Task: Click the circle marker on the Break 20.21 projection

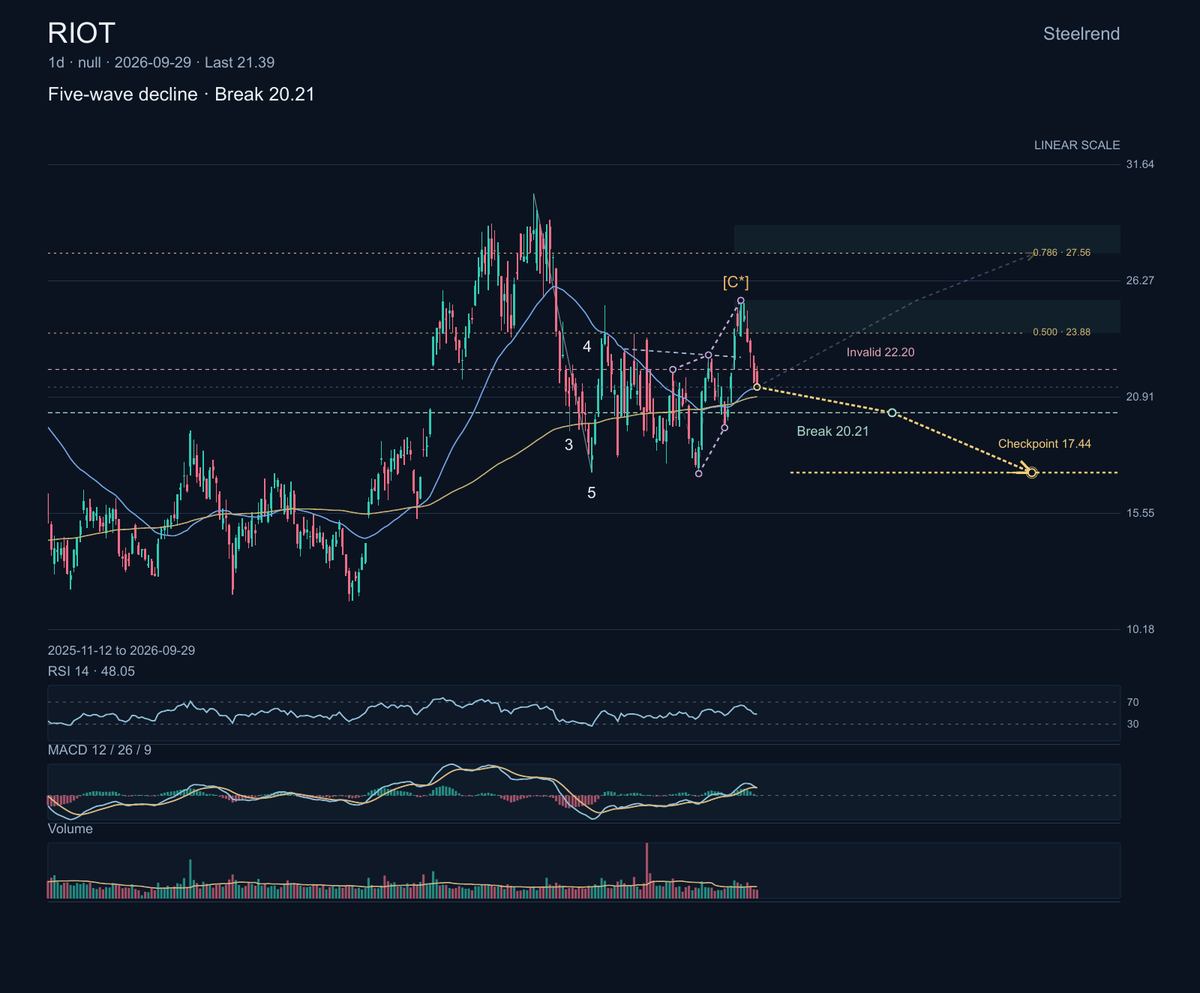Action: (892, 413)
